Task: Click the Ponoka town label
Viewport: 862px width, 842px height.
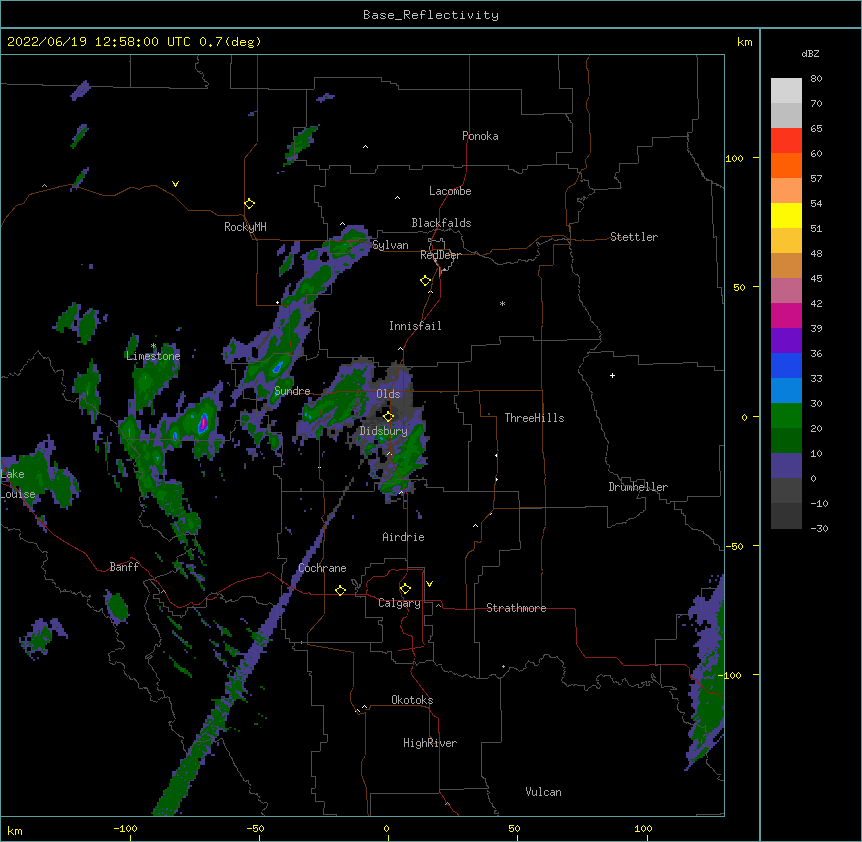Action: pyautogui.click(x=480, y=136)
